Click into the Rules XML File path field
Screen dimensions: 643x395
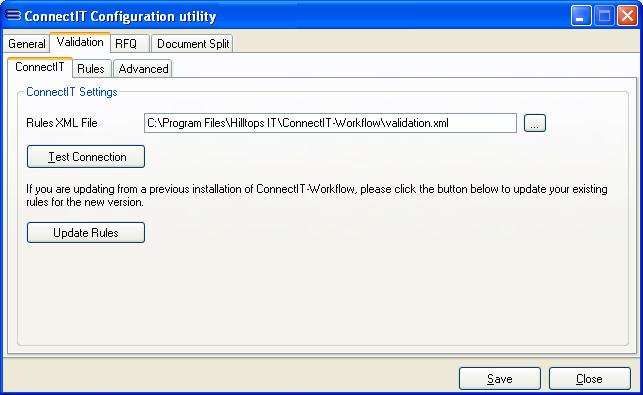(x=330, y=123)
